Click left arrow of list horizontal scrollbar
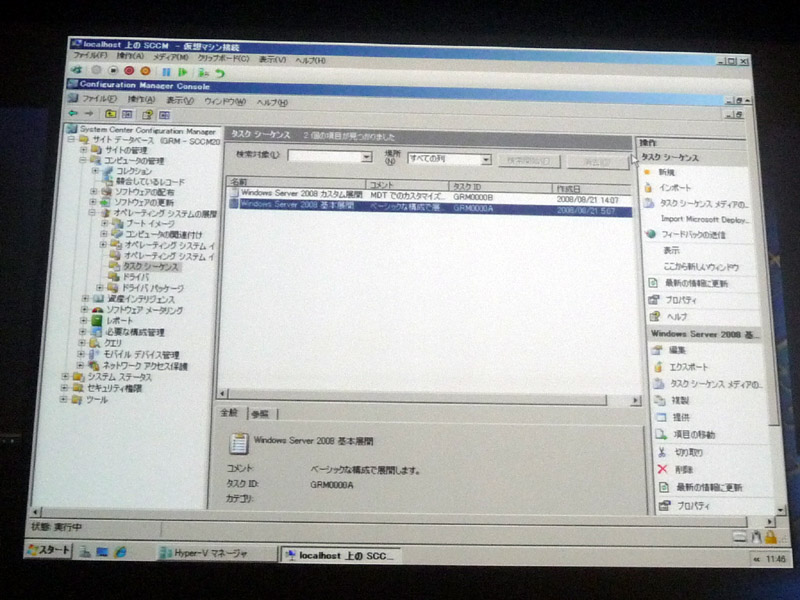Image resolution: width=800 pixels, height=600 pixels. [222, 393]
